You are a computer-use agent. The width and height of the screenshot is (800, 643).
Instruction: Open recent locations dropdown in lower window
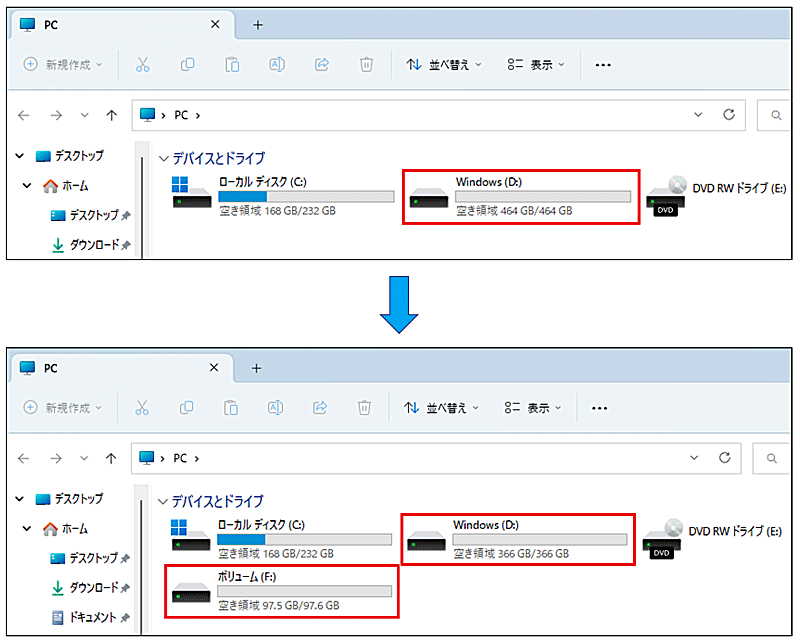coord(84,458)
